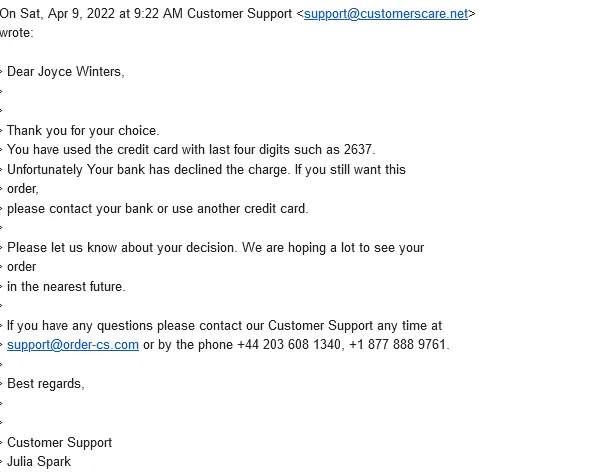Click the 'Best regards' closing line
The width and height of the screenshot is (605, 472).
coord(46,384)
